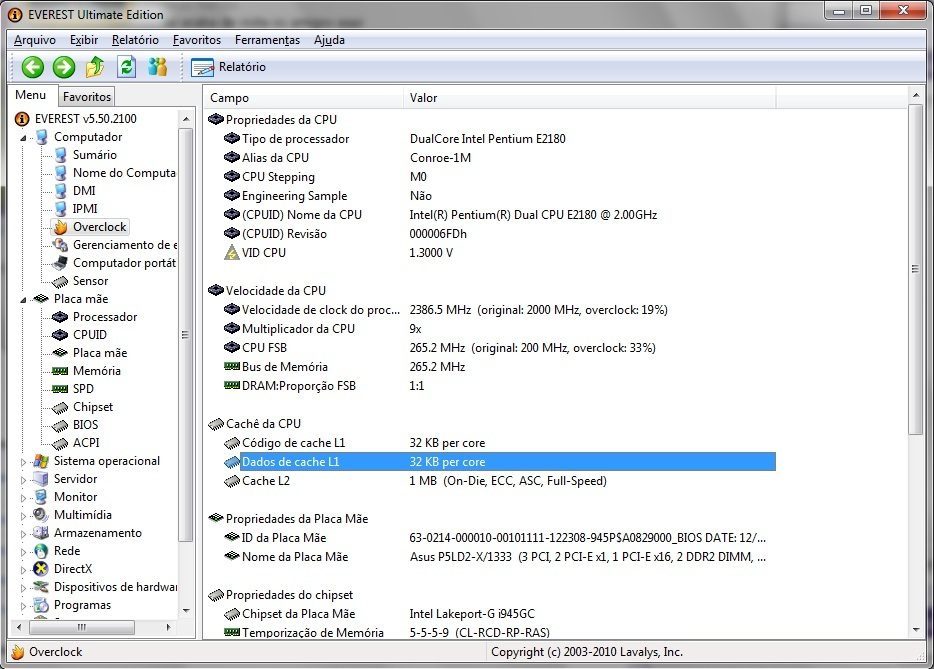This screenshot has height=669, width=934.
Task: Collapse the Computador tree node
Action: [x=23, y=138]
